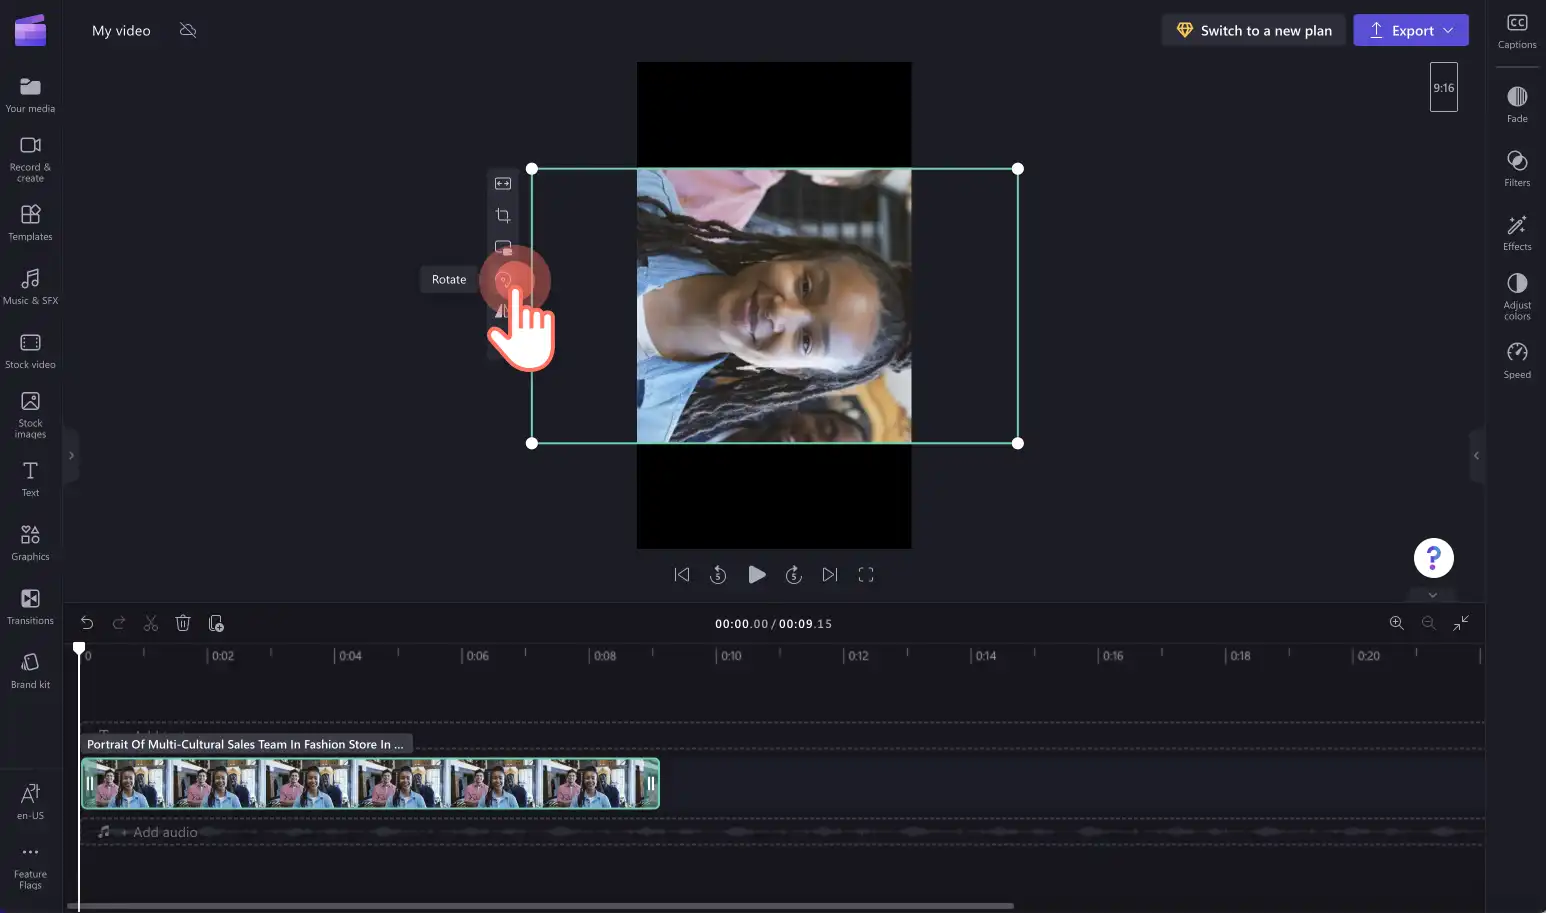
Task: Open Stock images library
Action: [x=30, y=414]
